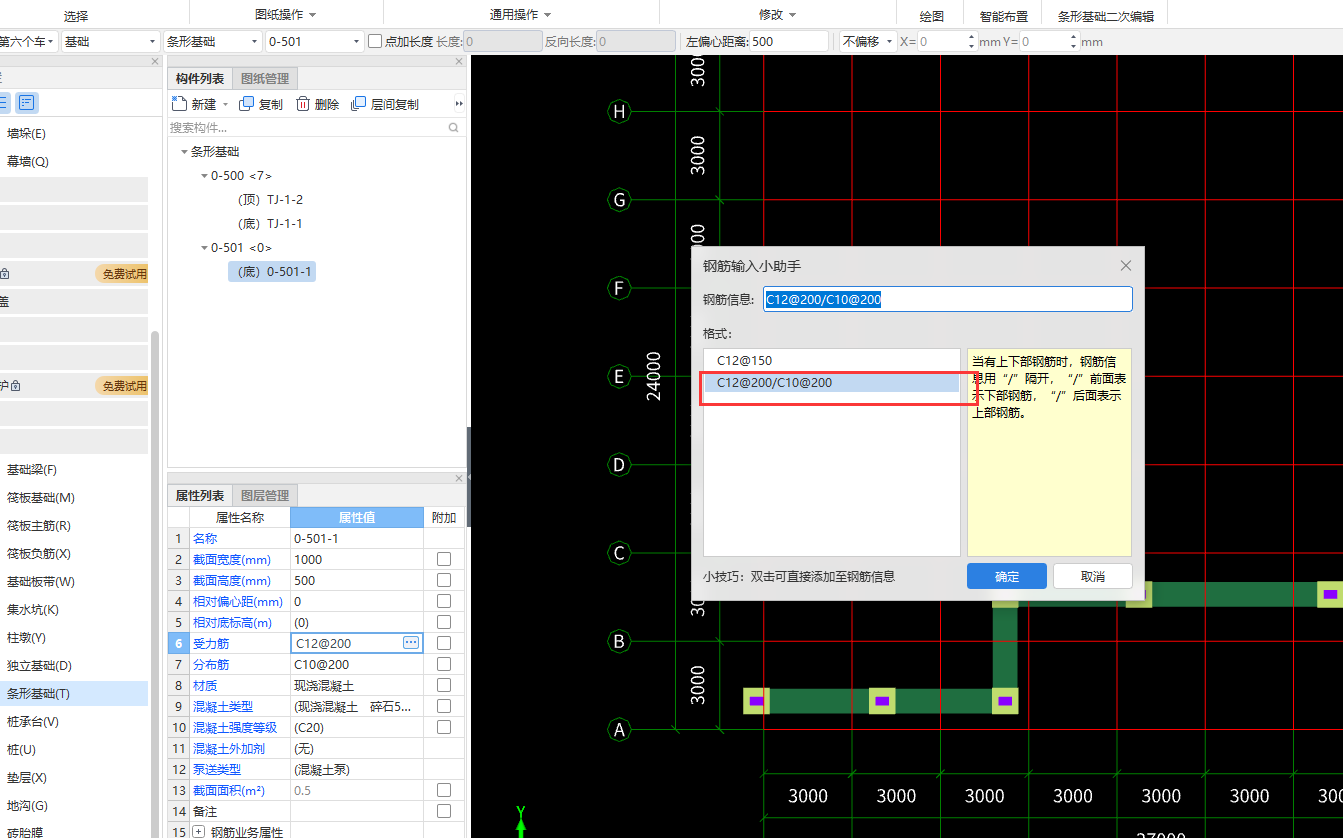Check the 附加 box for 材质
This screenshot has width=1343, height=838.
click(444, 685)
